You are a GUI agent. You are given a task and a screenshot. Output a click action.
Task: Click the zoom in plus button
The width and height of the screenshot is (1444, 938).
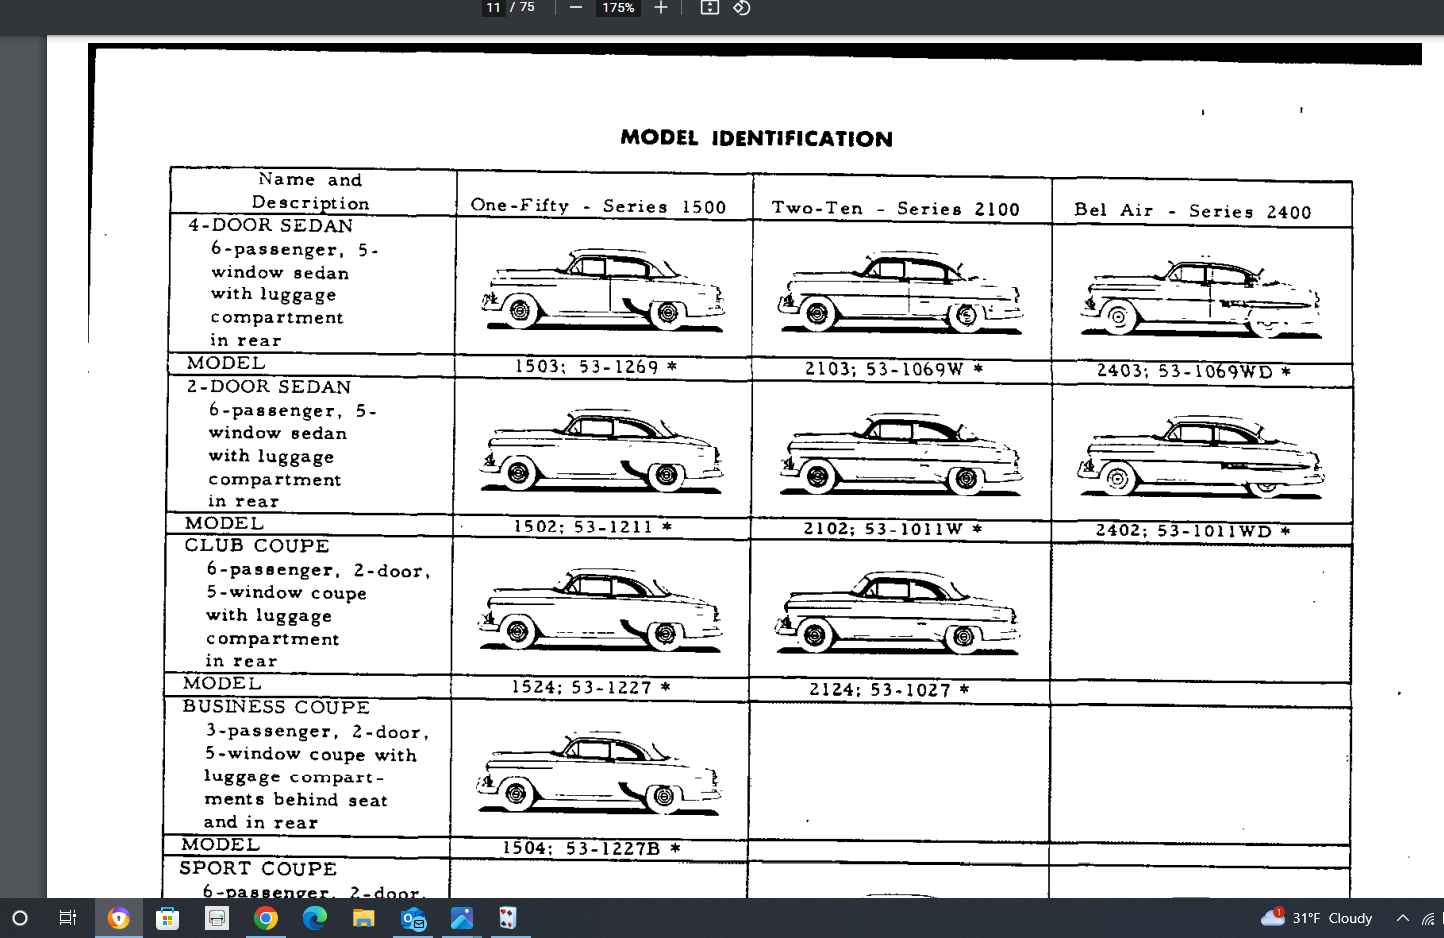[x=661, y=8]
